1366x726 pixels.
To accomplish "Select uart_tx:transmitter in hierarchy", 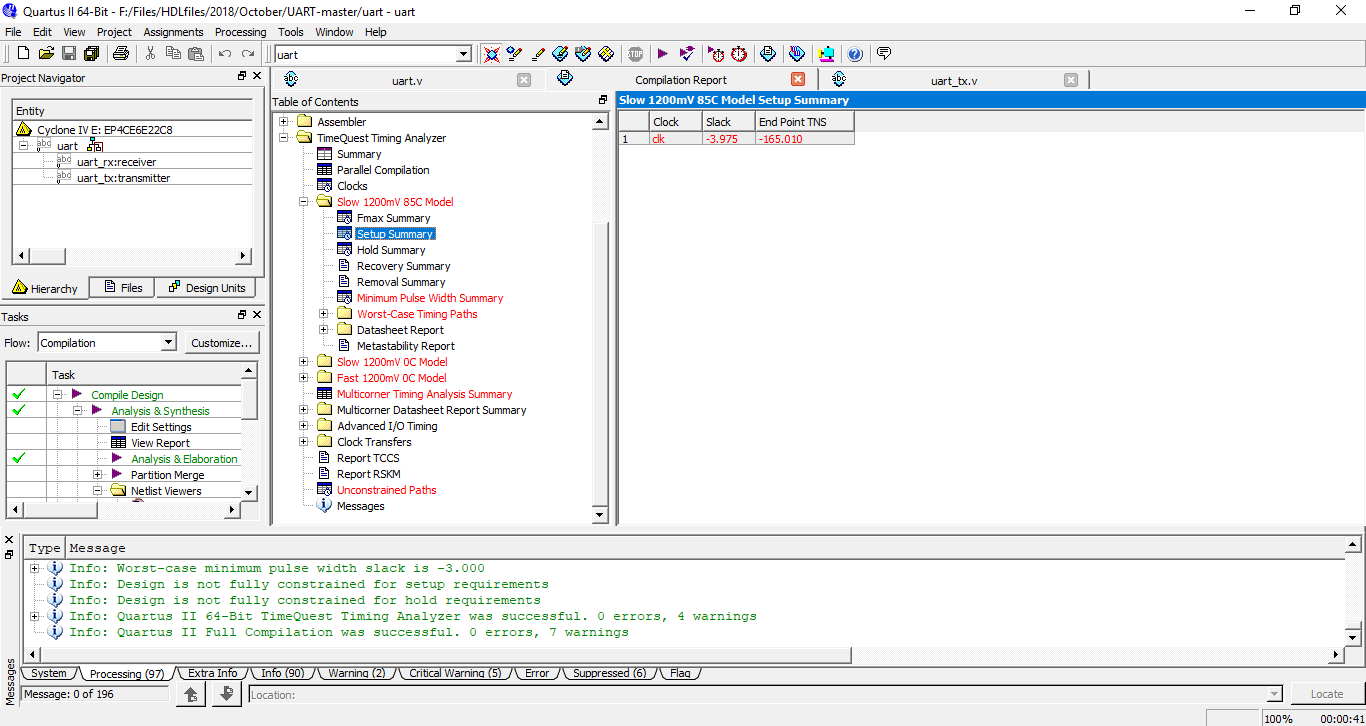I will tap(123, 178).
